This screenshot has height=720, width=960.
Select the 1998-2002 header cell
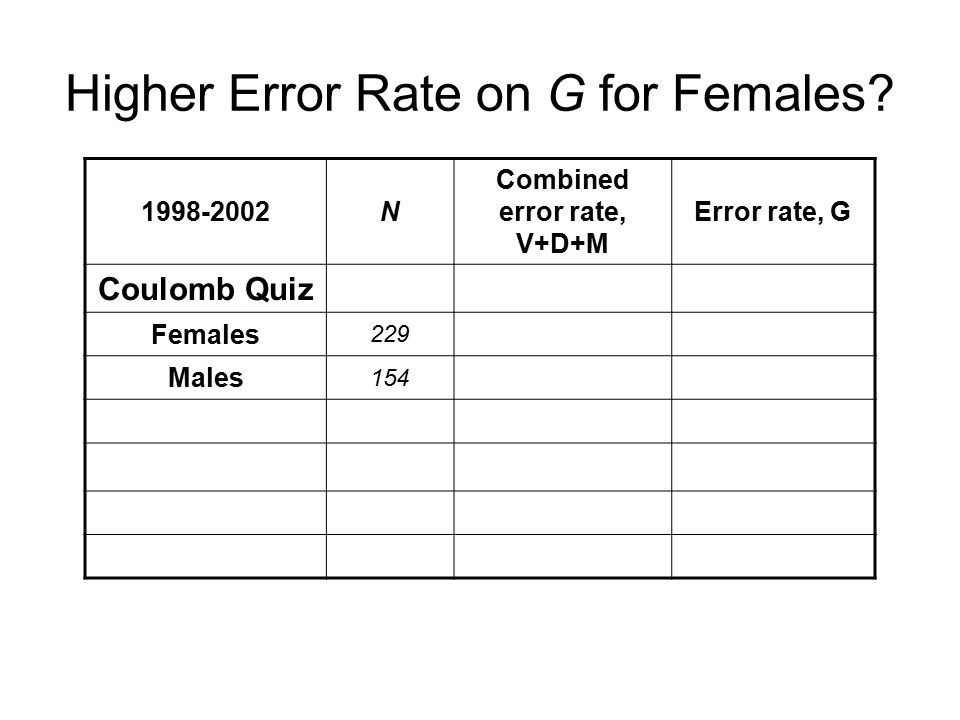pyautogui.click(x=206, y=212)
